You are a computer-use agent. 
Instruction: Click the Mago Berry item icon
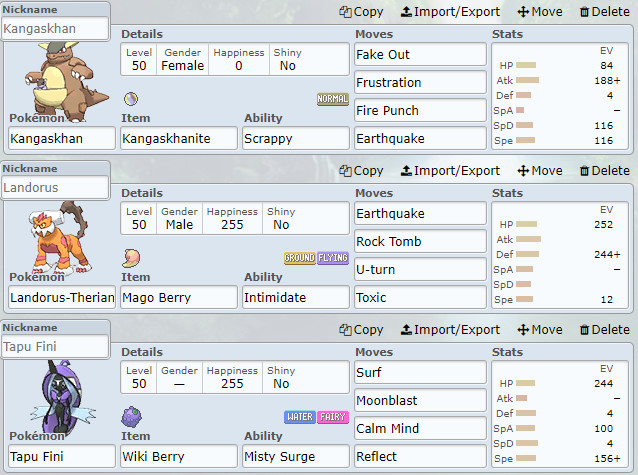[131, 258]
